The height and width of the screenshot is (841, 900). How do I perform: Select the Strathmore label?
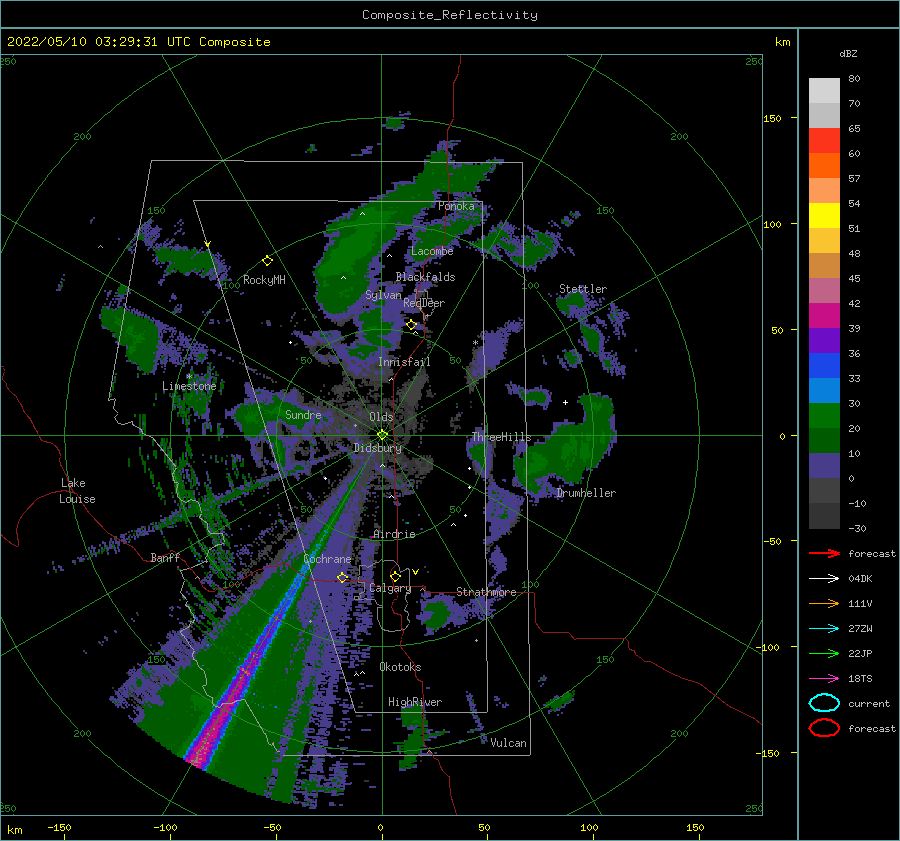pyautogui.click(x=486, y=592)
